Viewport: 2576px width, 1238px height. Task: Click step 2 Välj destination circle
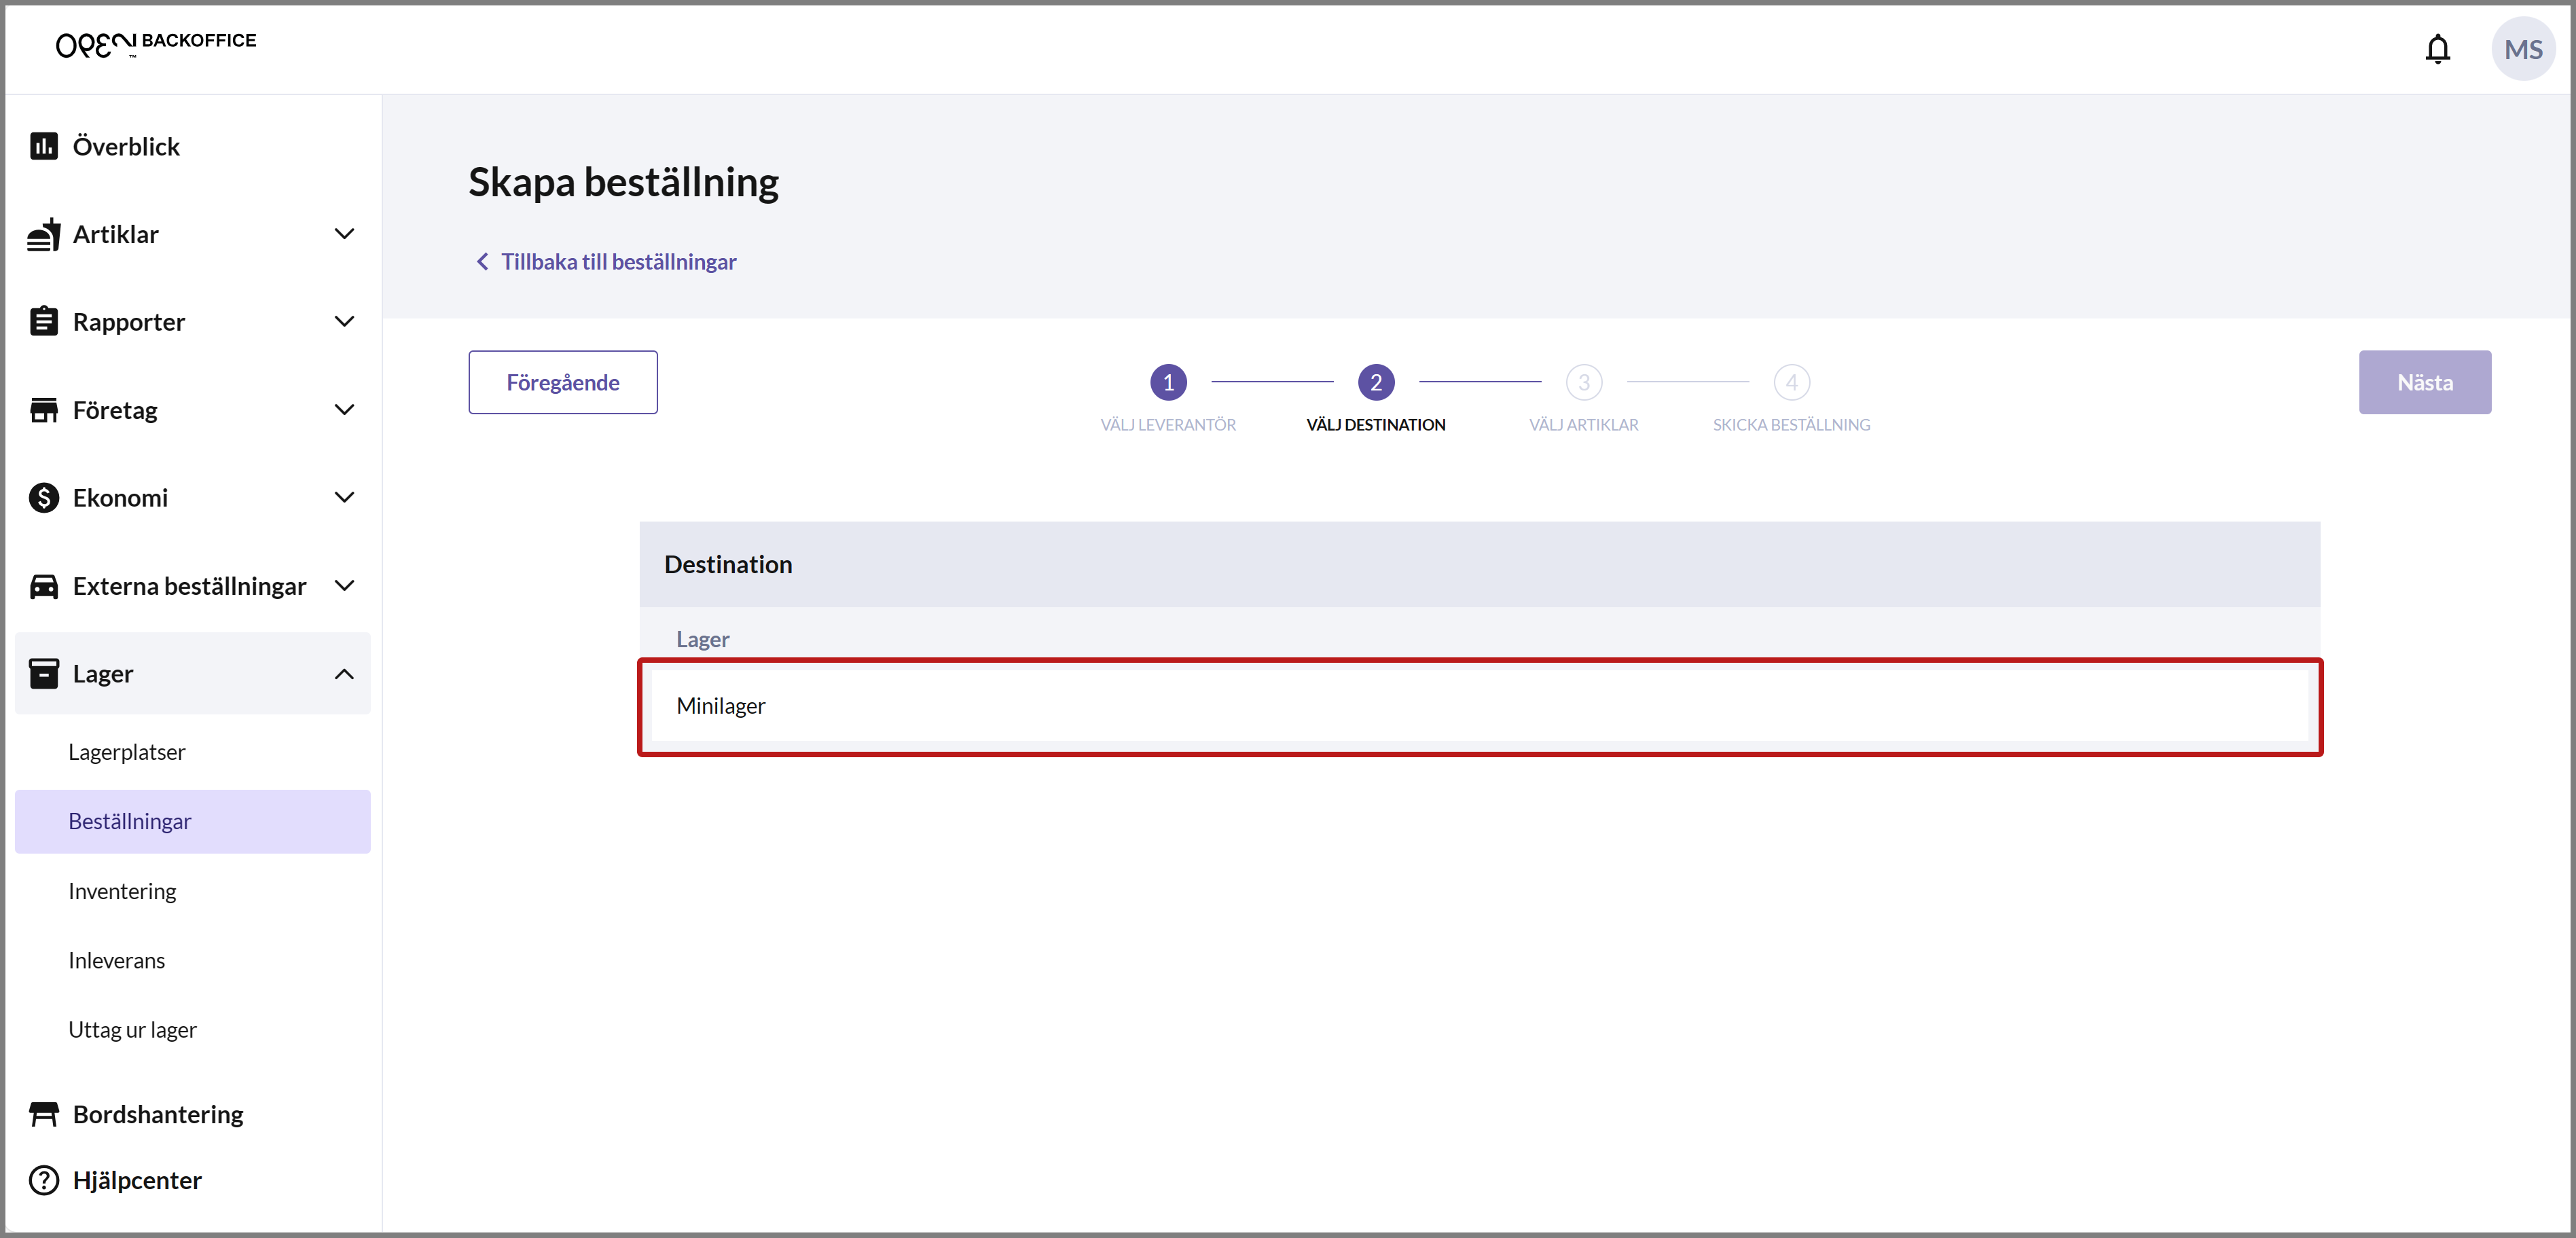point(1376,382)
